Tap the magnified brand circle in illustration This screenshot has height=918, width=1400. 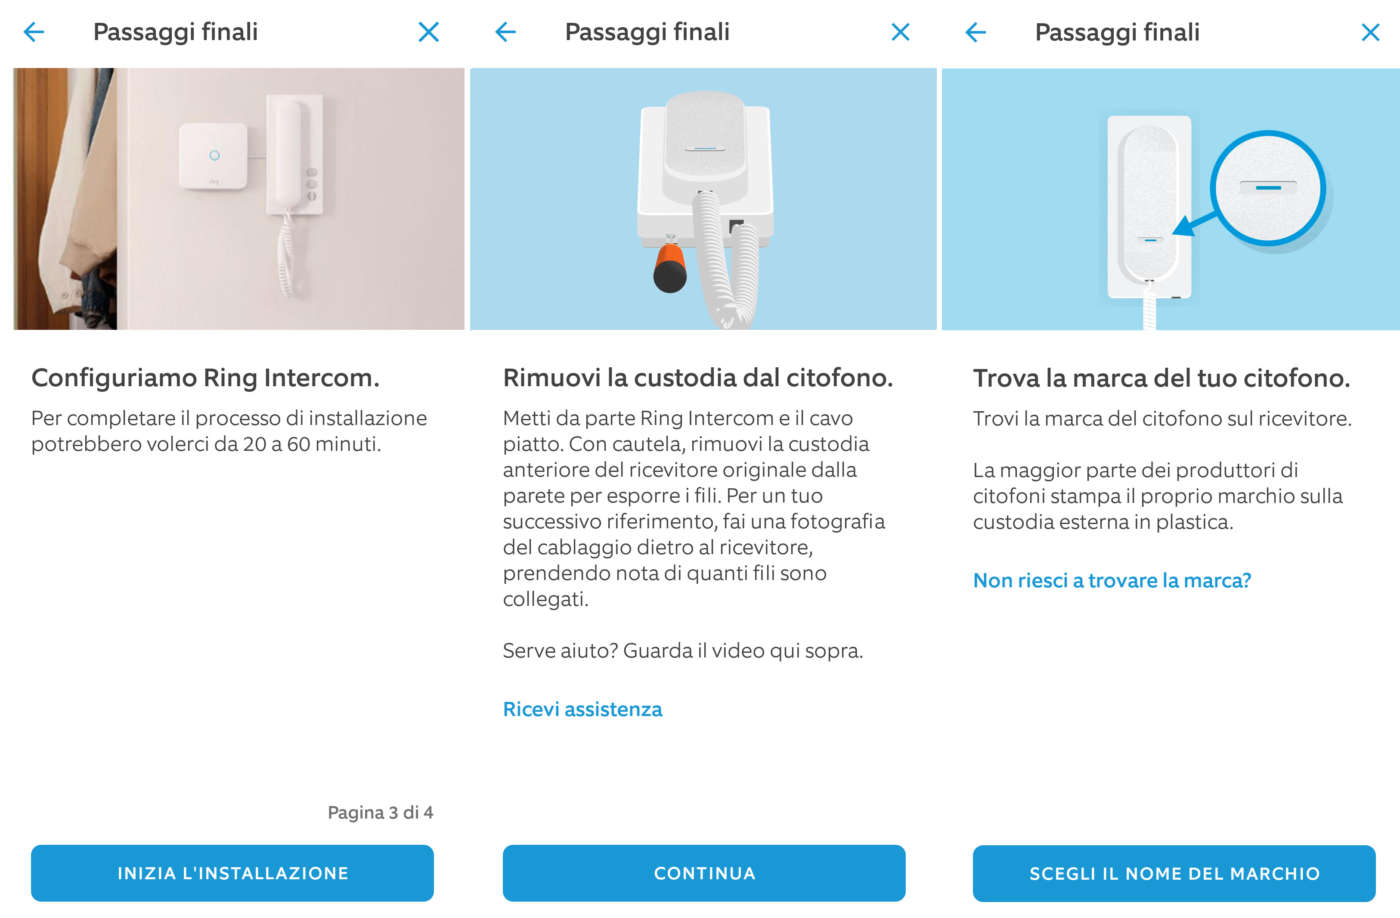(x=1267, y=188)
